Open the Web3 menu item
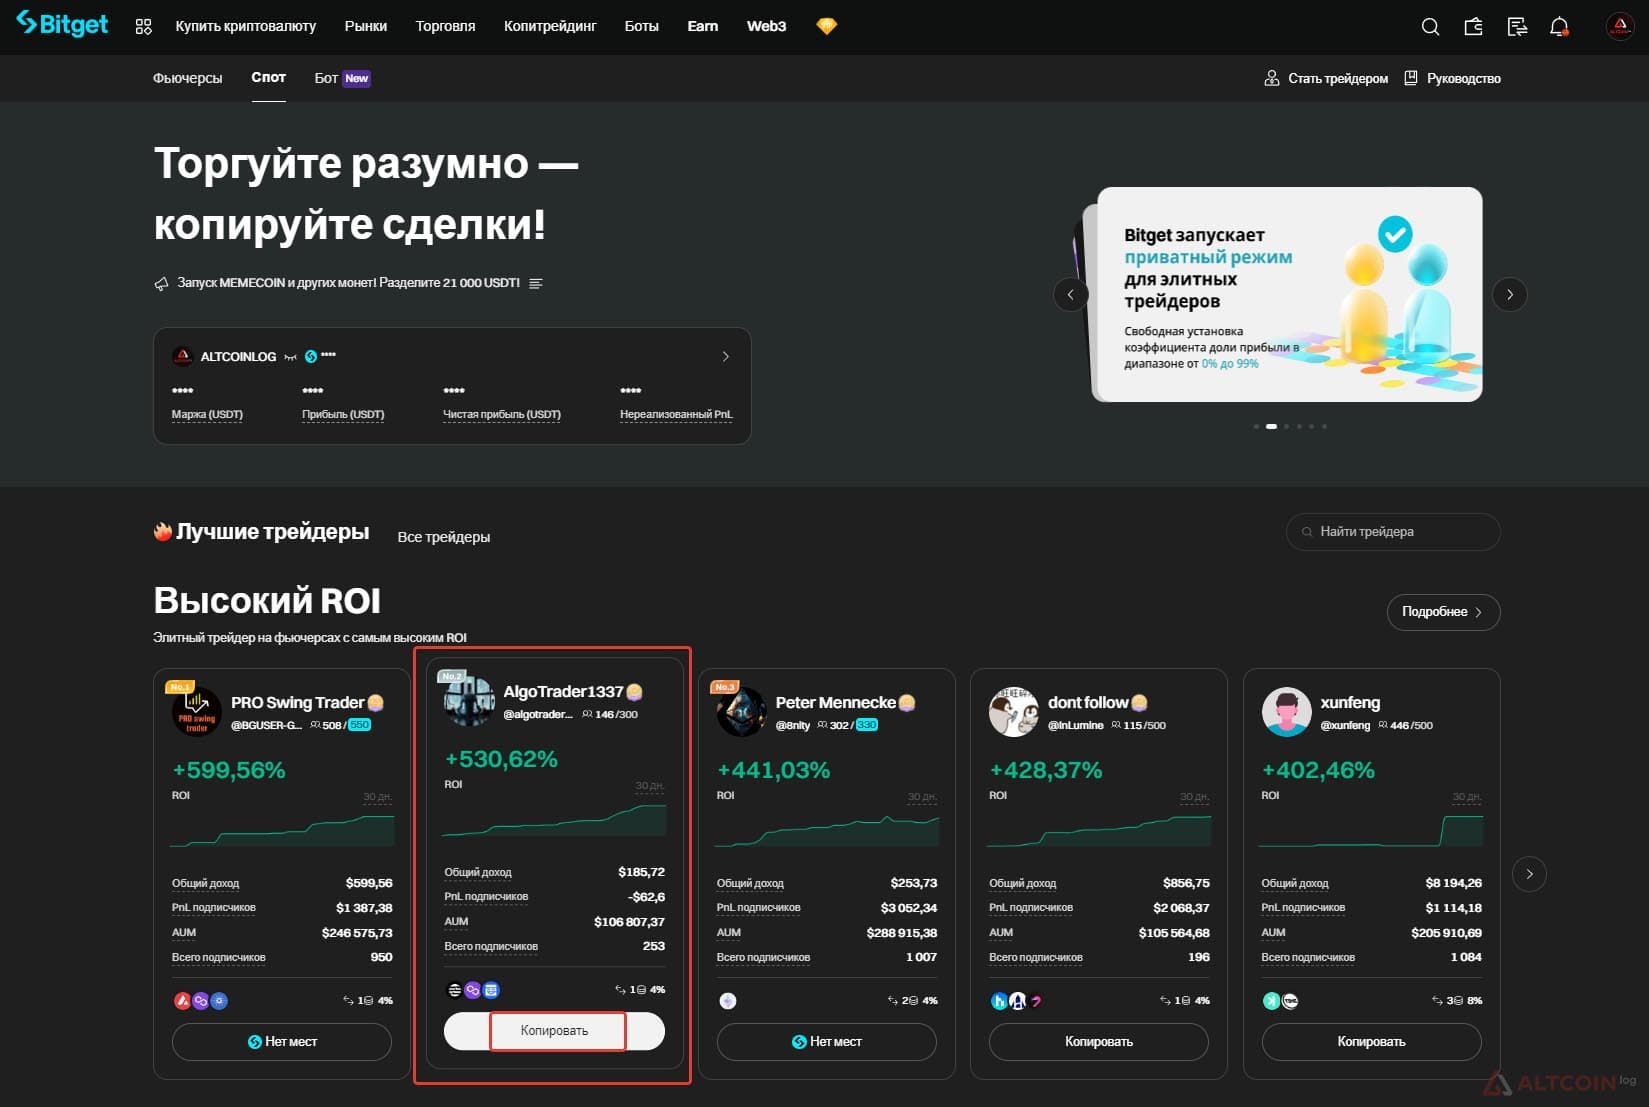Image resolution: width=1649 pixels, height=1107 pixels. point(766,26)
